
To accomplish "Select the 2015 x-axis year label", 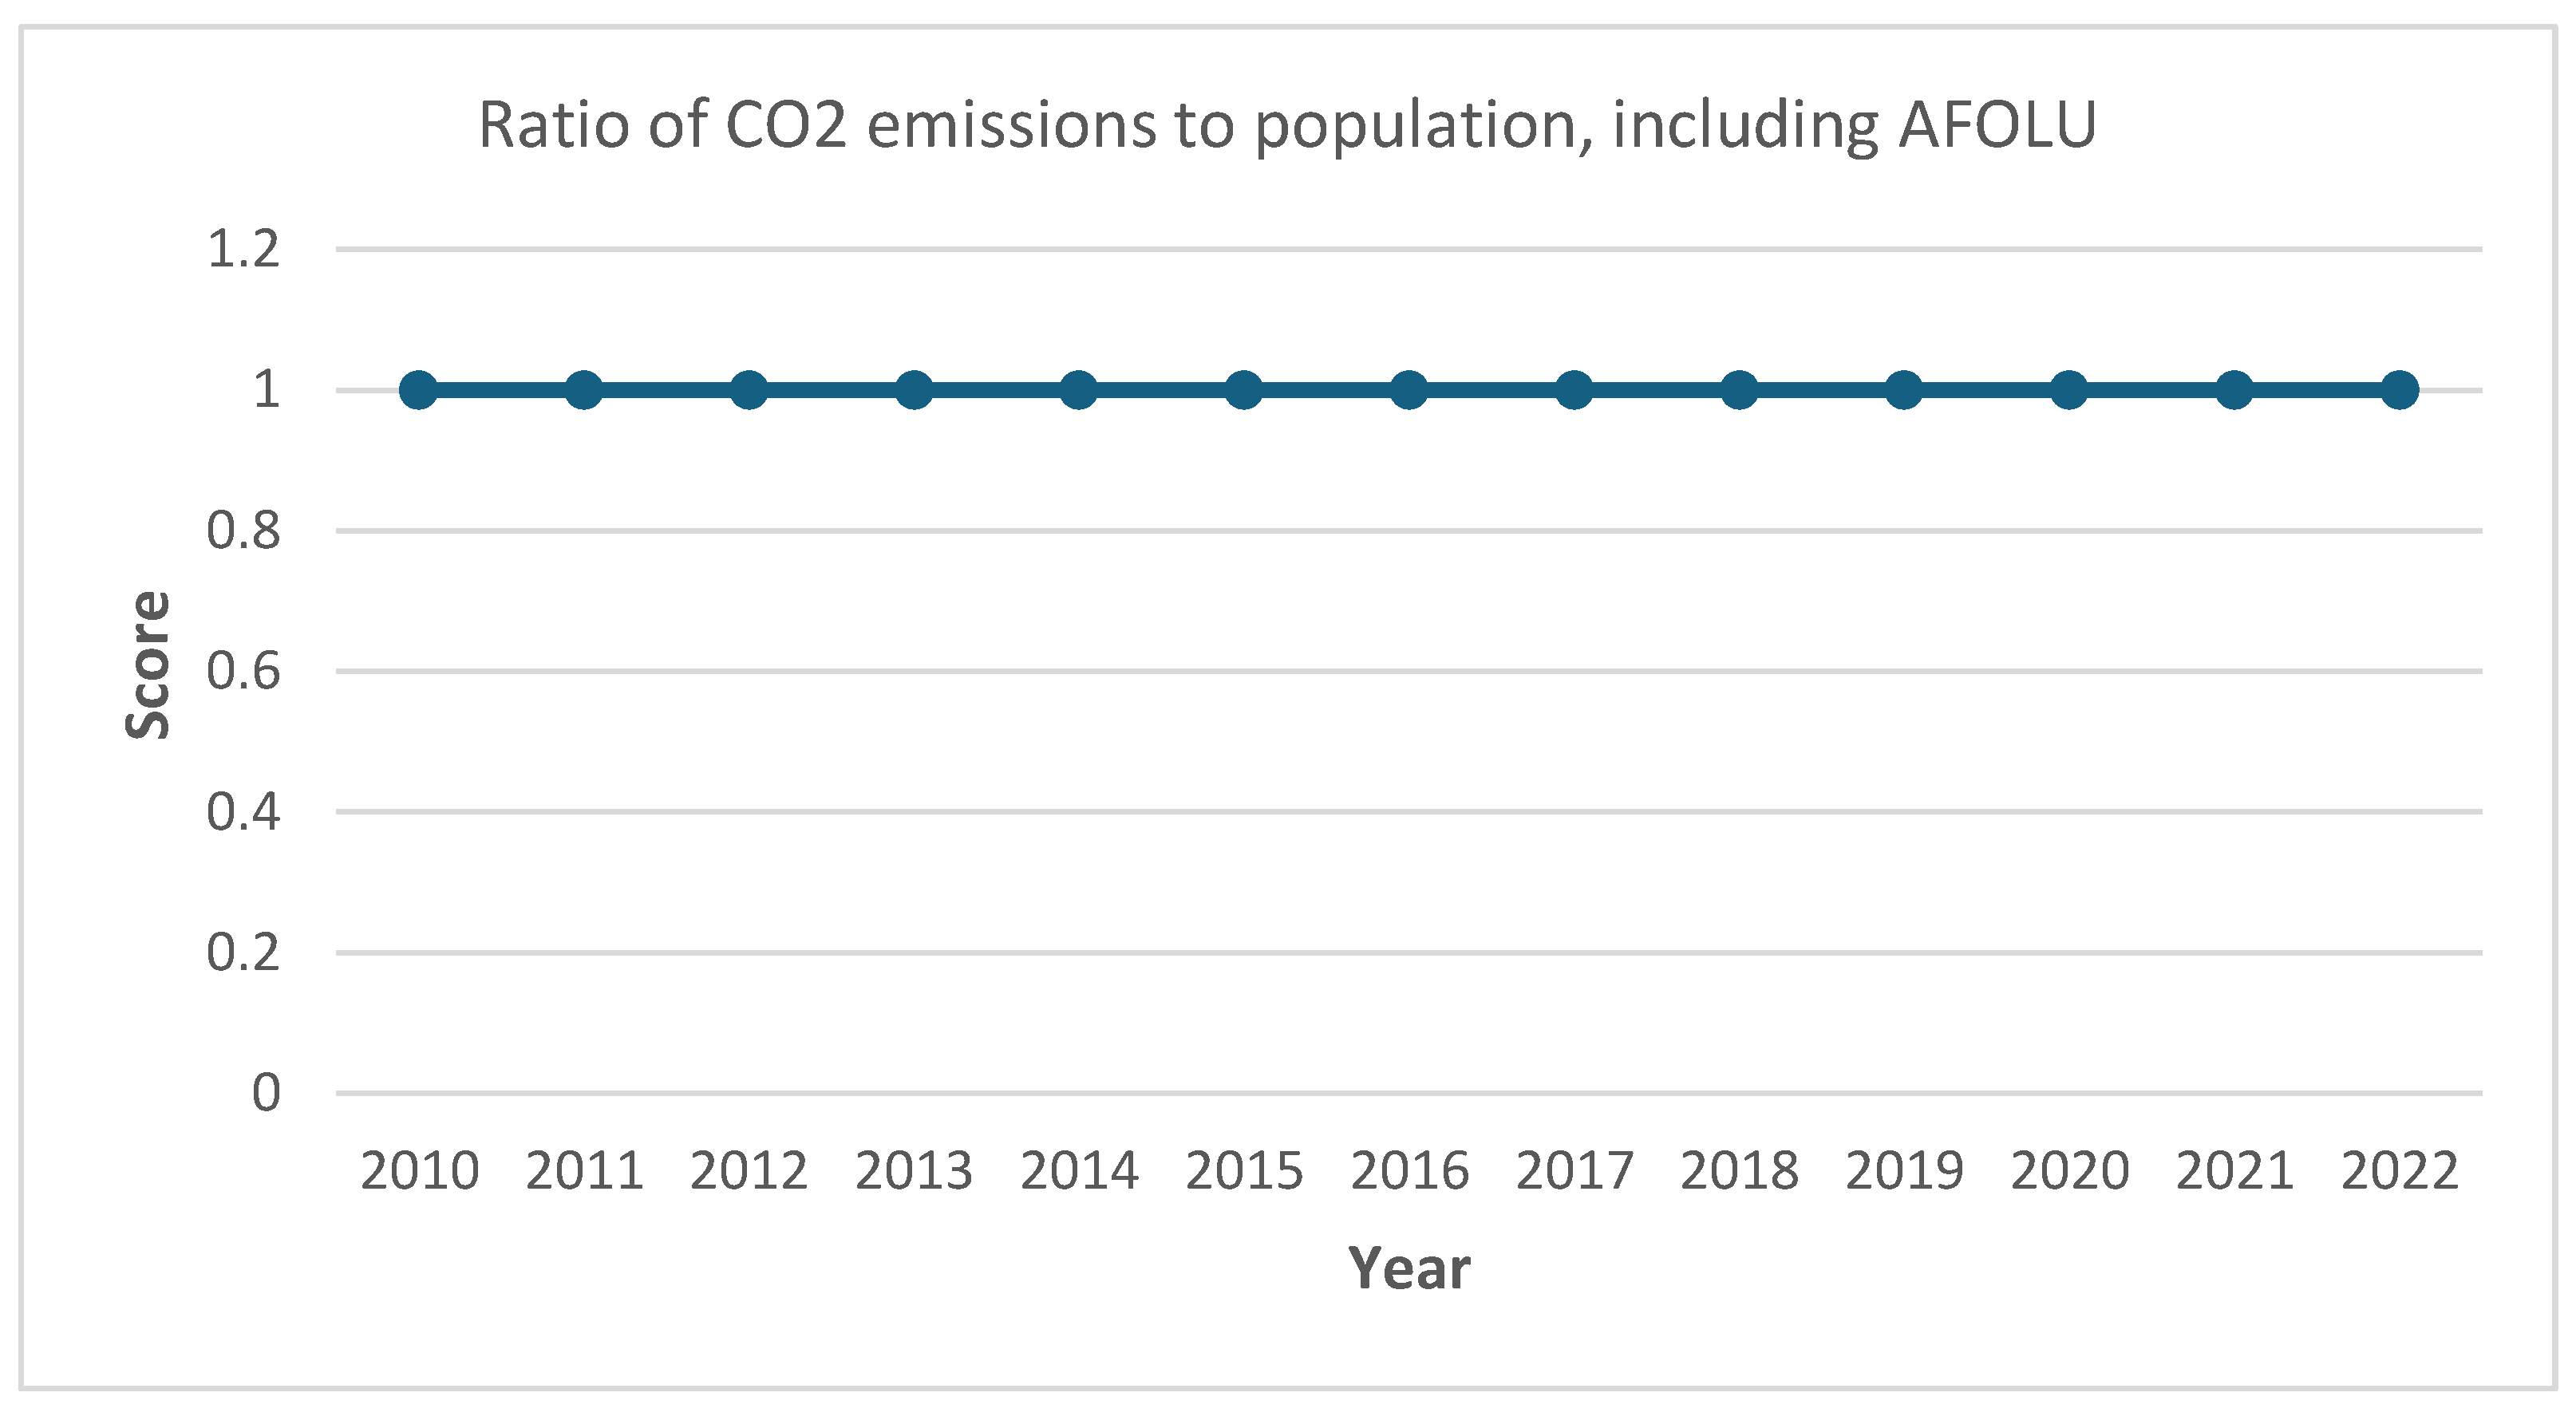I will tap(1244, 1171).
